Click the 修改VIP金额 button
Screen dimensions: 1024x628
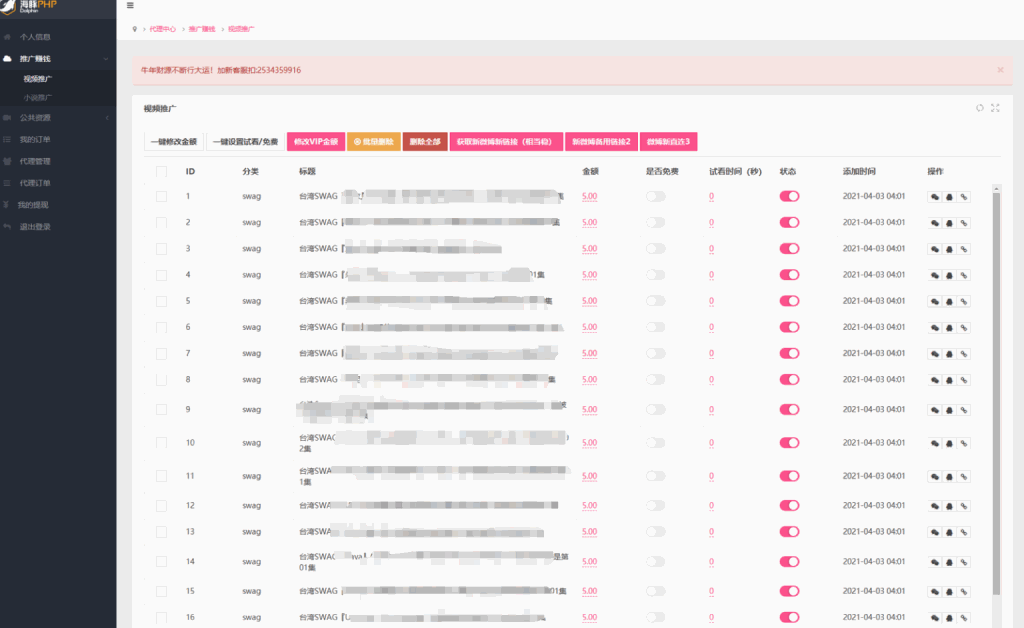pyautogui.click(x=315, y=142)
